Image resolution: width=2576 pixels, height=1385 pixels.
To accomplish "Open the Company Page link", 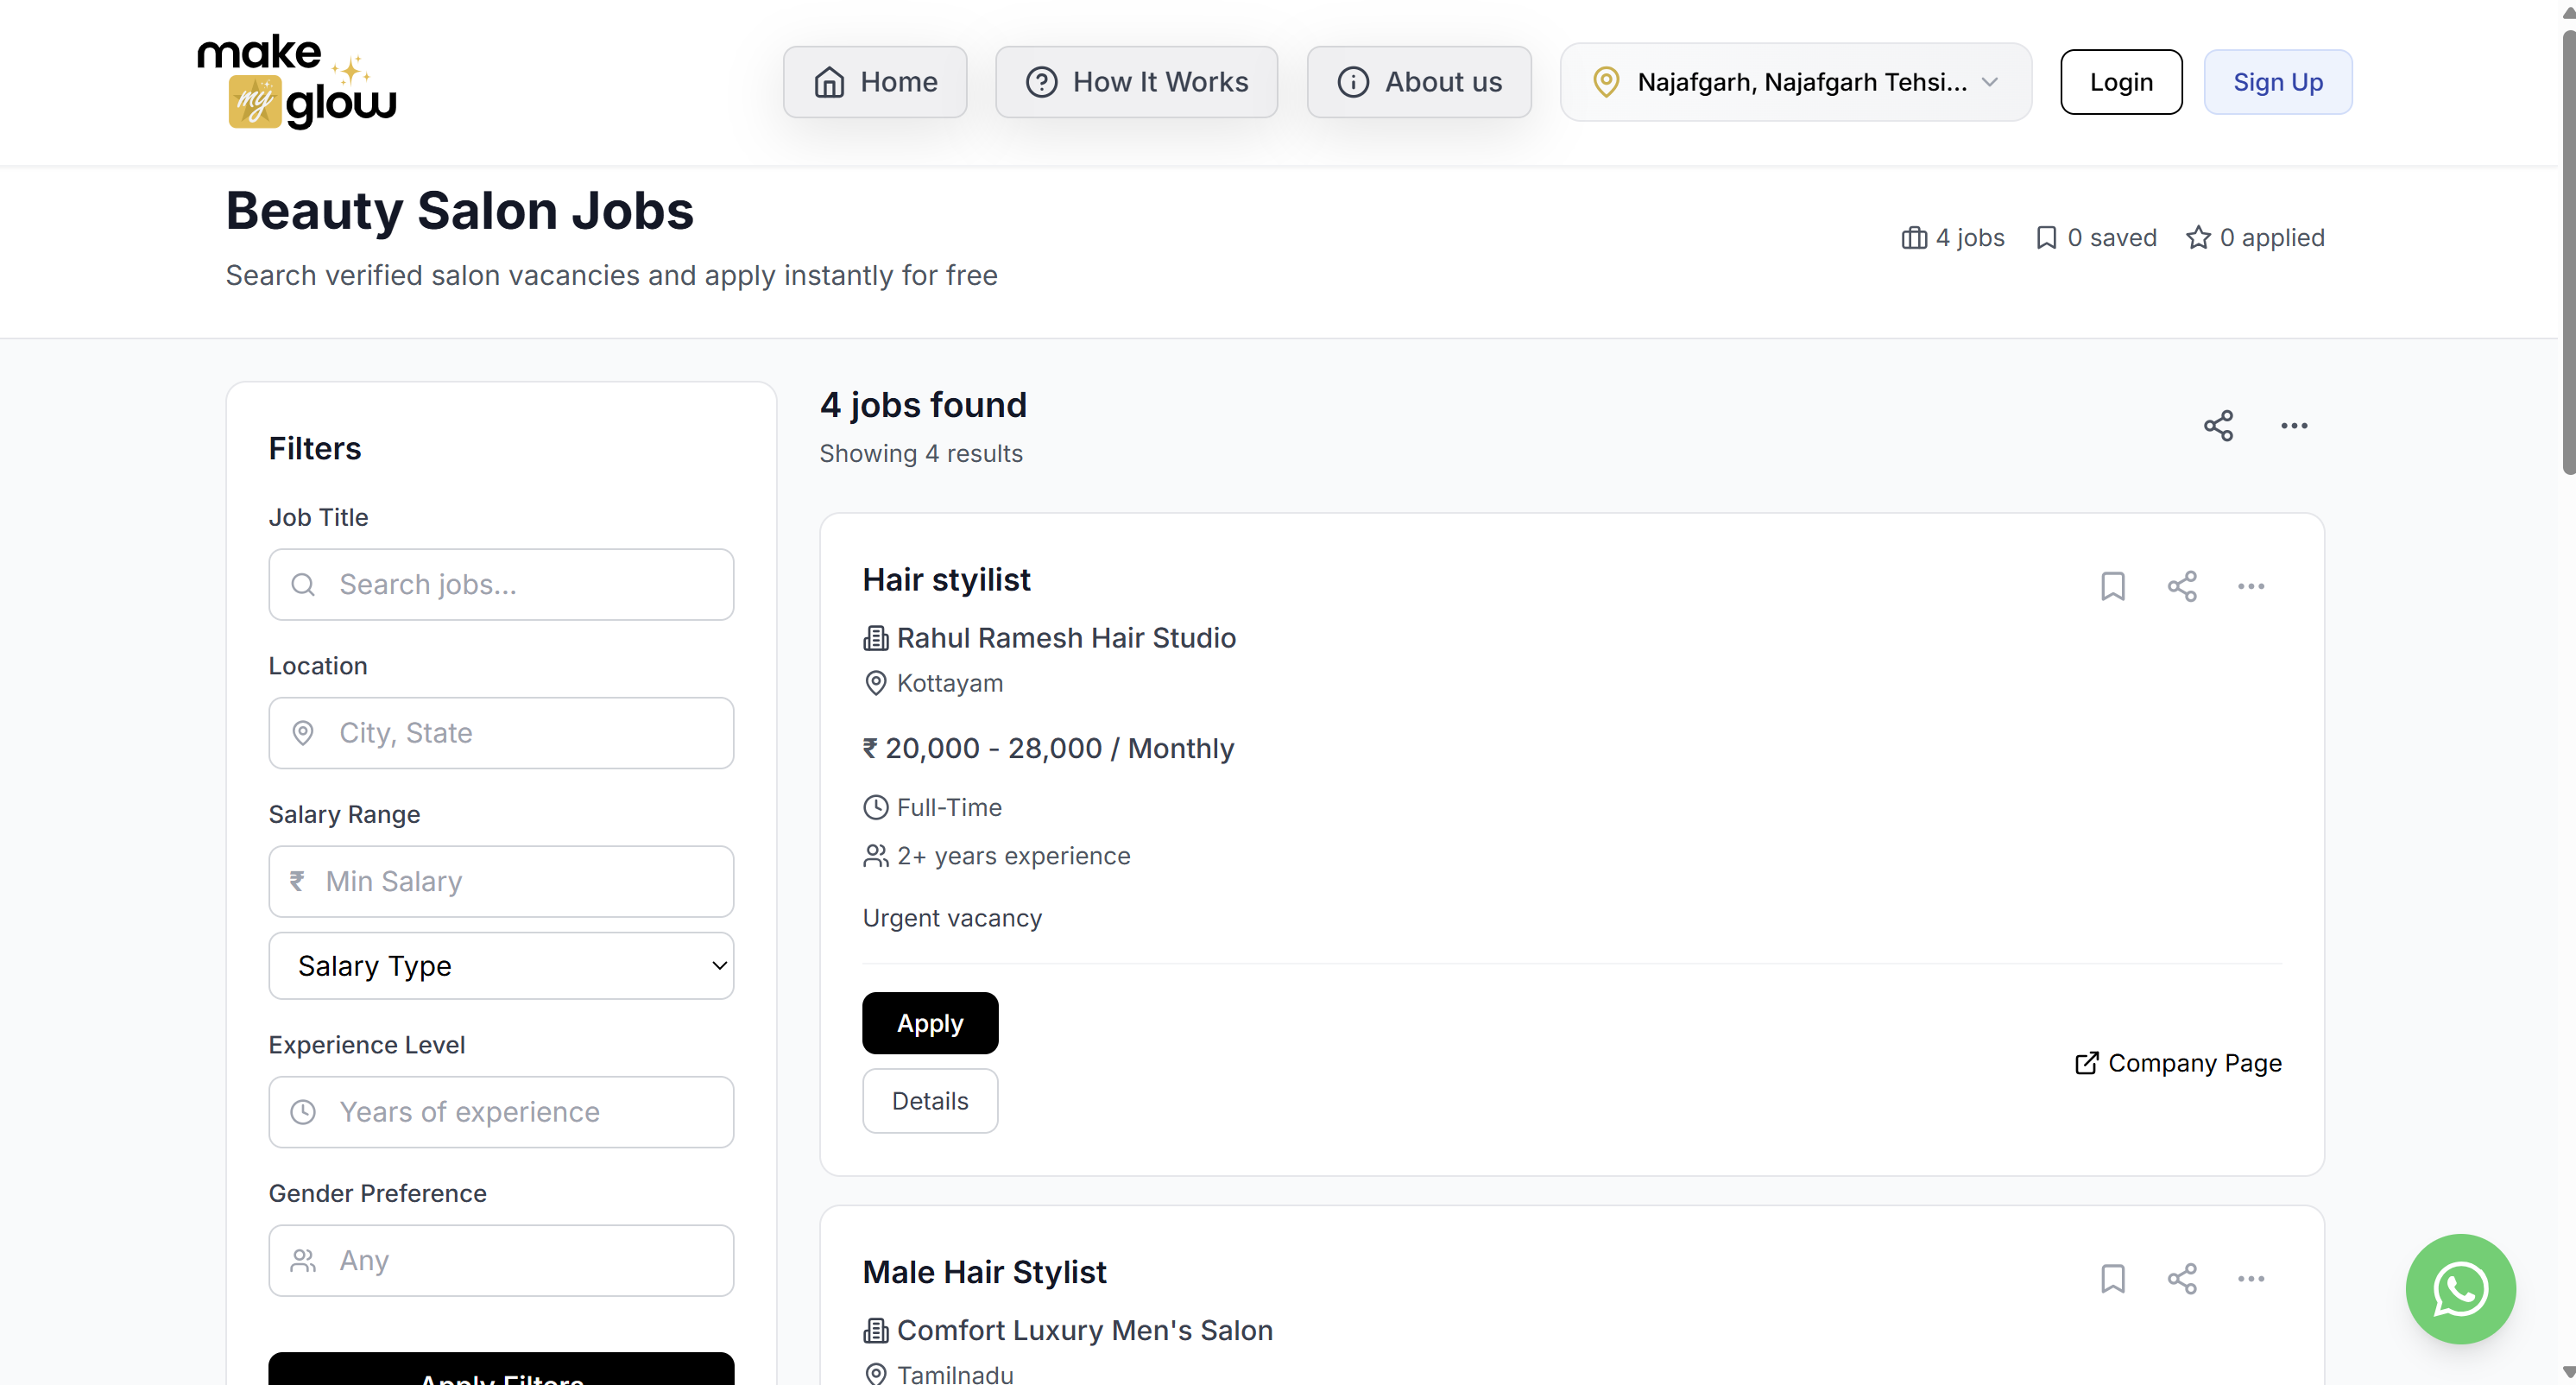I will (x=2177, y=1063).
